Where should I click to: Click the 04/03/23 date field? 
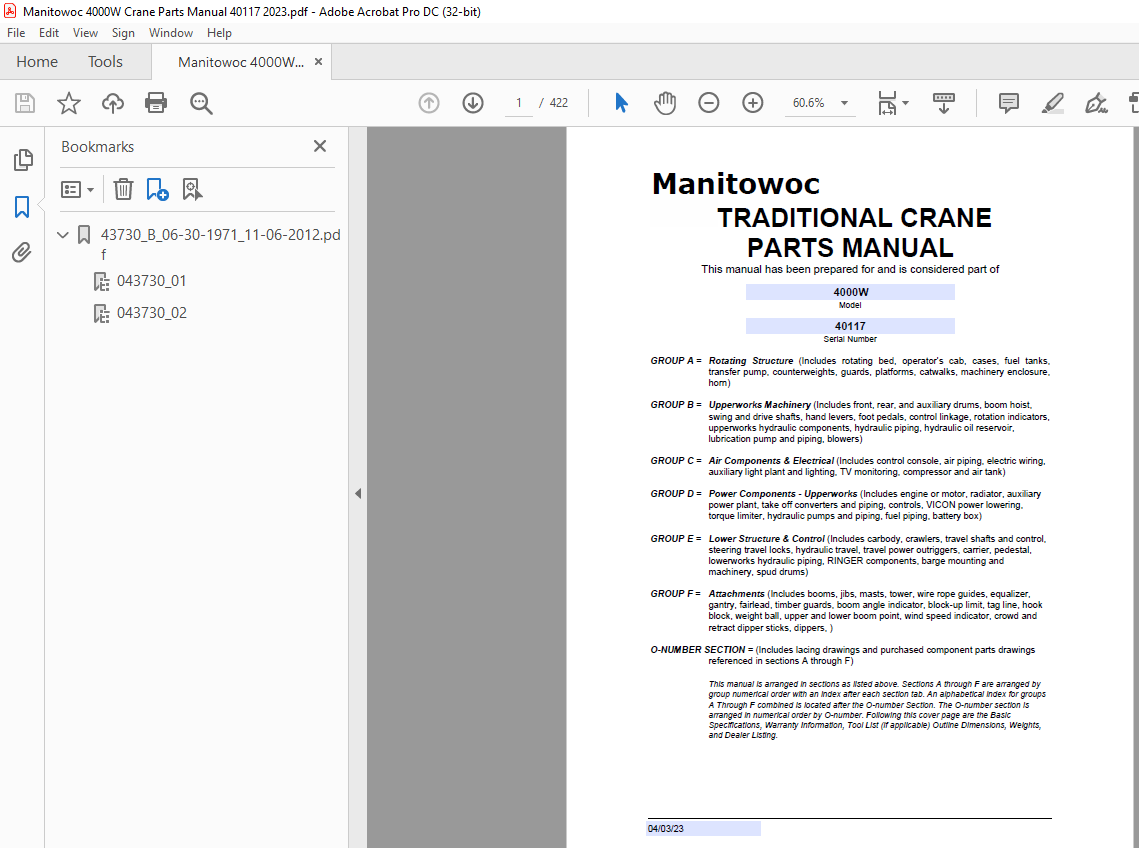click(703, 828)
